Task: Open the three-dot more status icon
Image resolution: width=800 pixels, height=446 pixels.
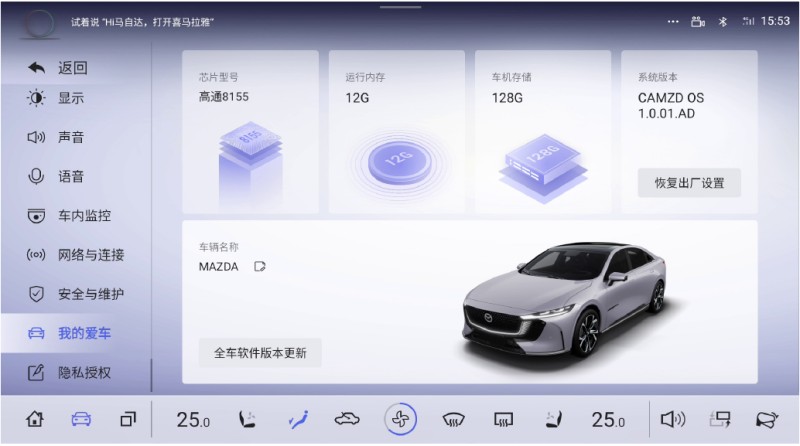Action: click(673, 21)
